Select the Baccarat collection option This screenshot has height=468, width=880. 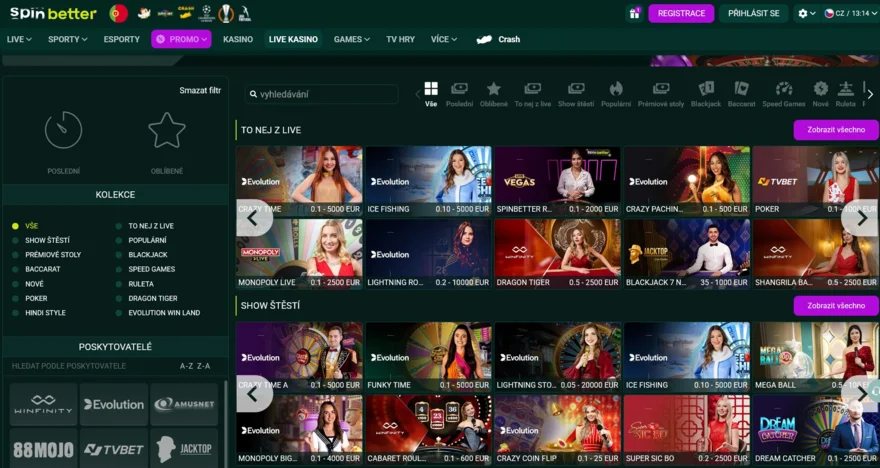(x=36, y=269)
